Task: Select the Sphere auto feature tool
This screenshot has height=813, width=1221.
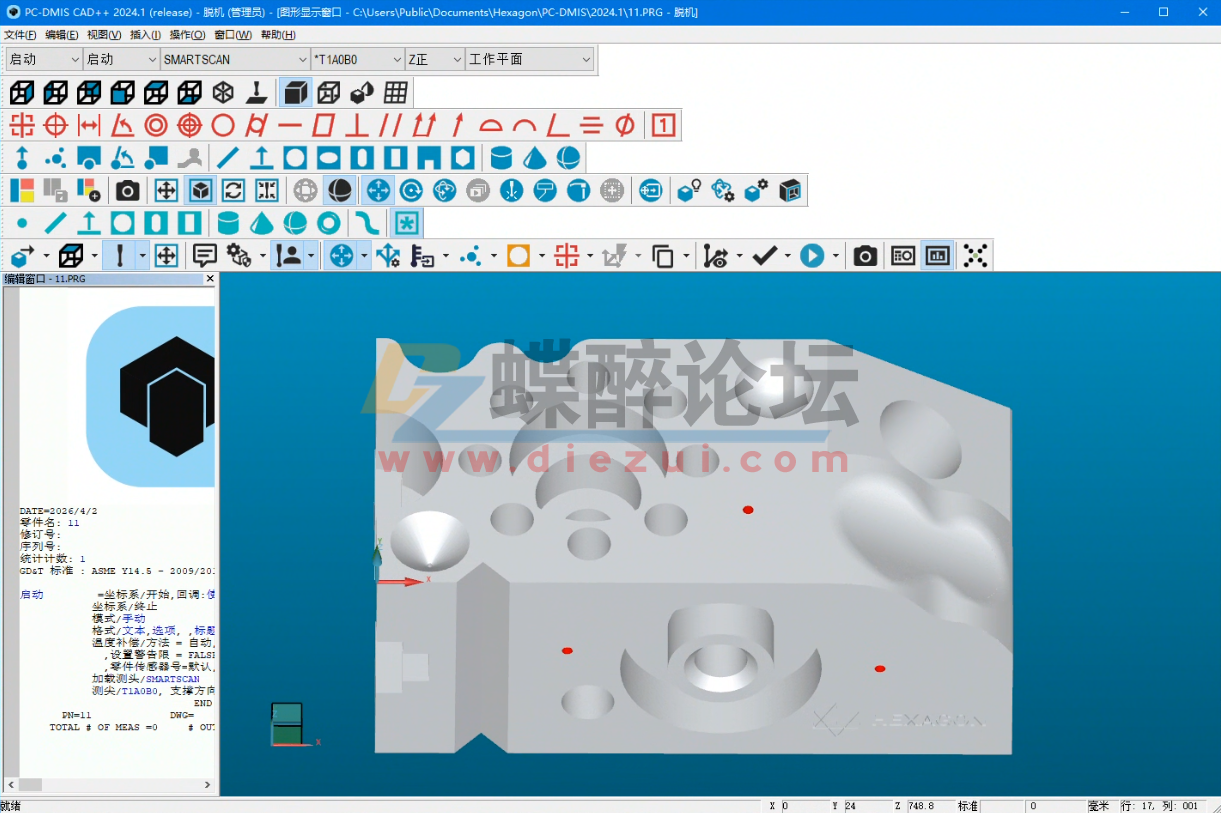Action: click(568, 157)
